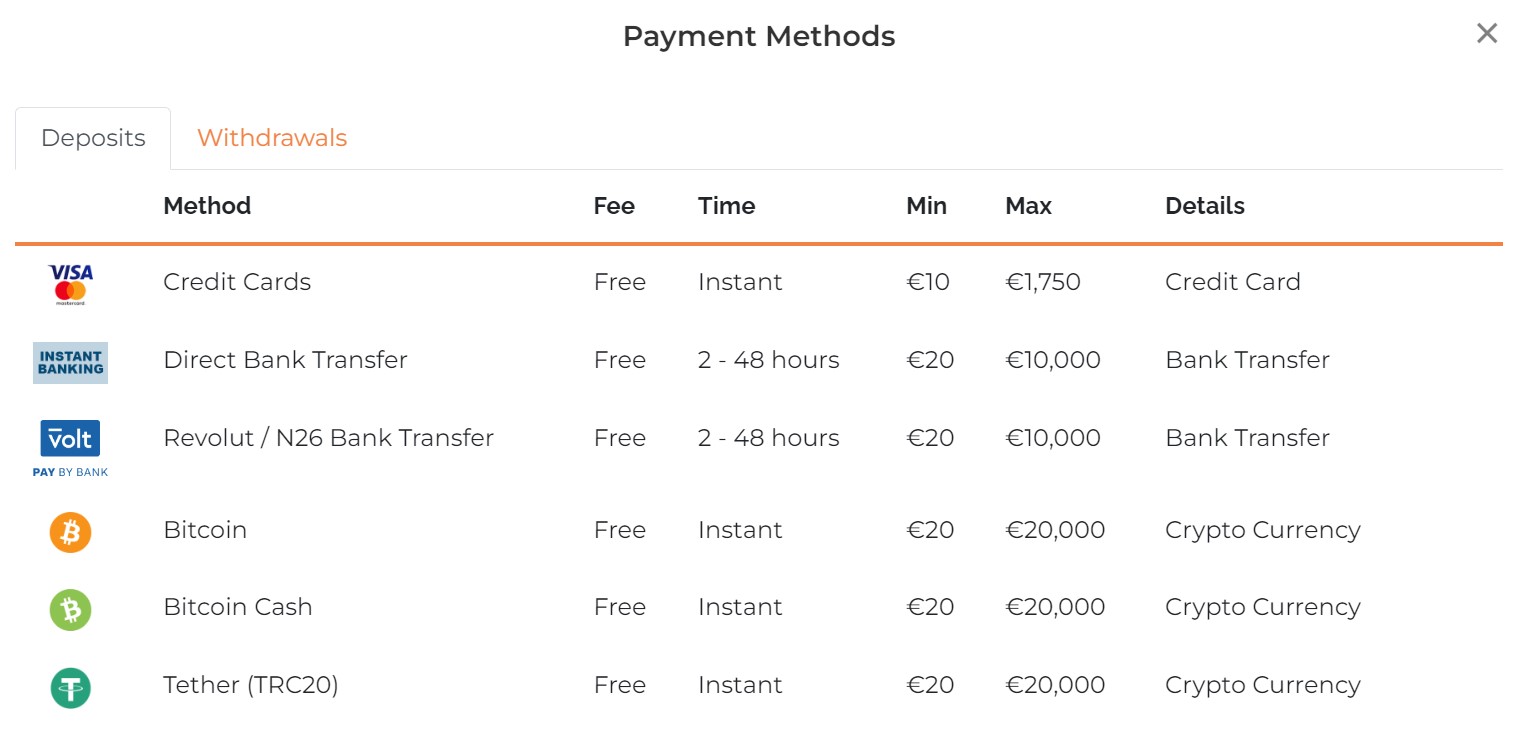
Task: Select the Deposits tab
Action: [93, 138]
